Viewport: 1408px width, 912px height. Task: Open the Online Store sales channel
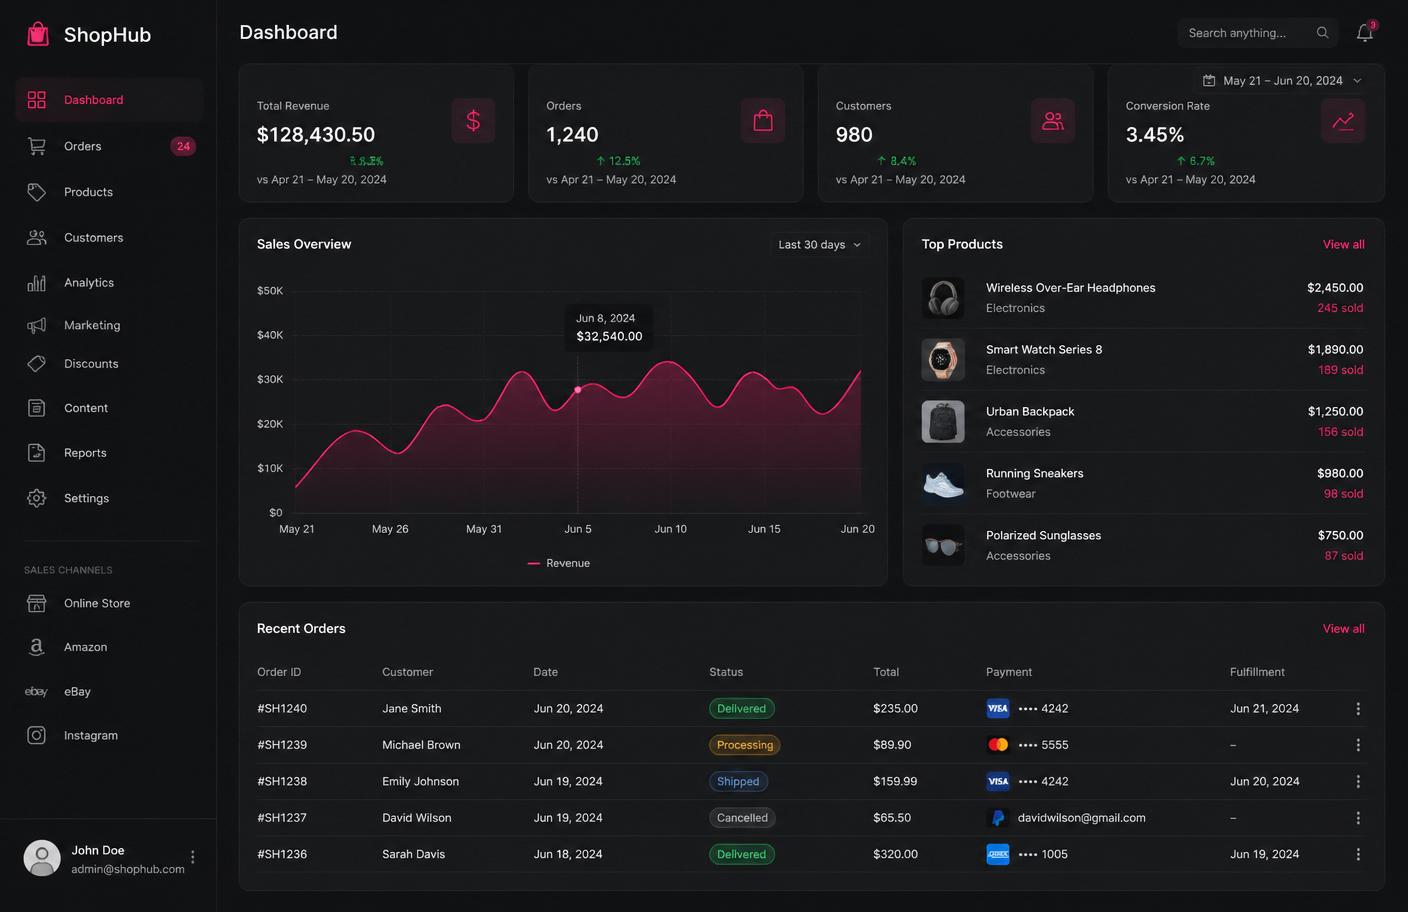(x=109, y=603)
